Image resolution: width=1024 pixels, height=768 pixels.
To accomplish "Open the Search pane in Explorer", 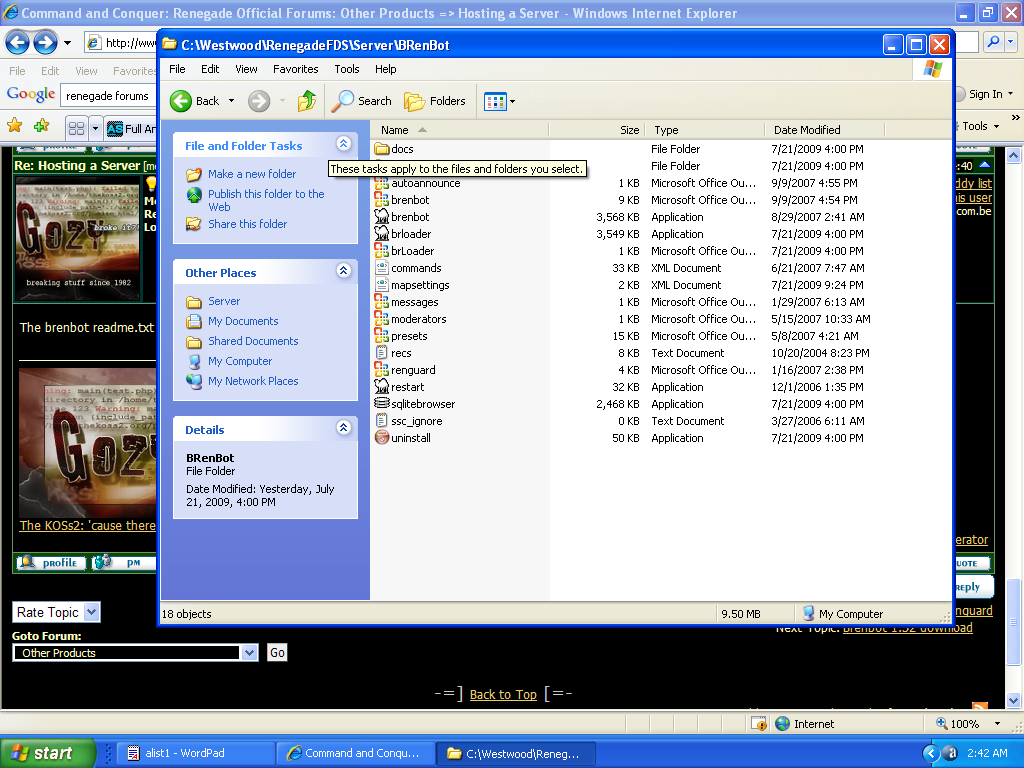I will click(362, 101).
